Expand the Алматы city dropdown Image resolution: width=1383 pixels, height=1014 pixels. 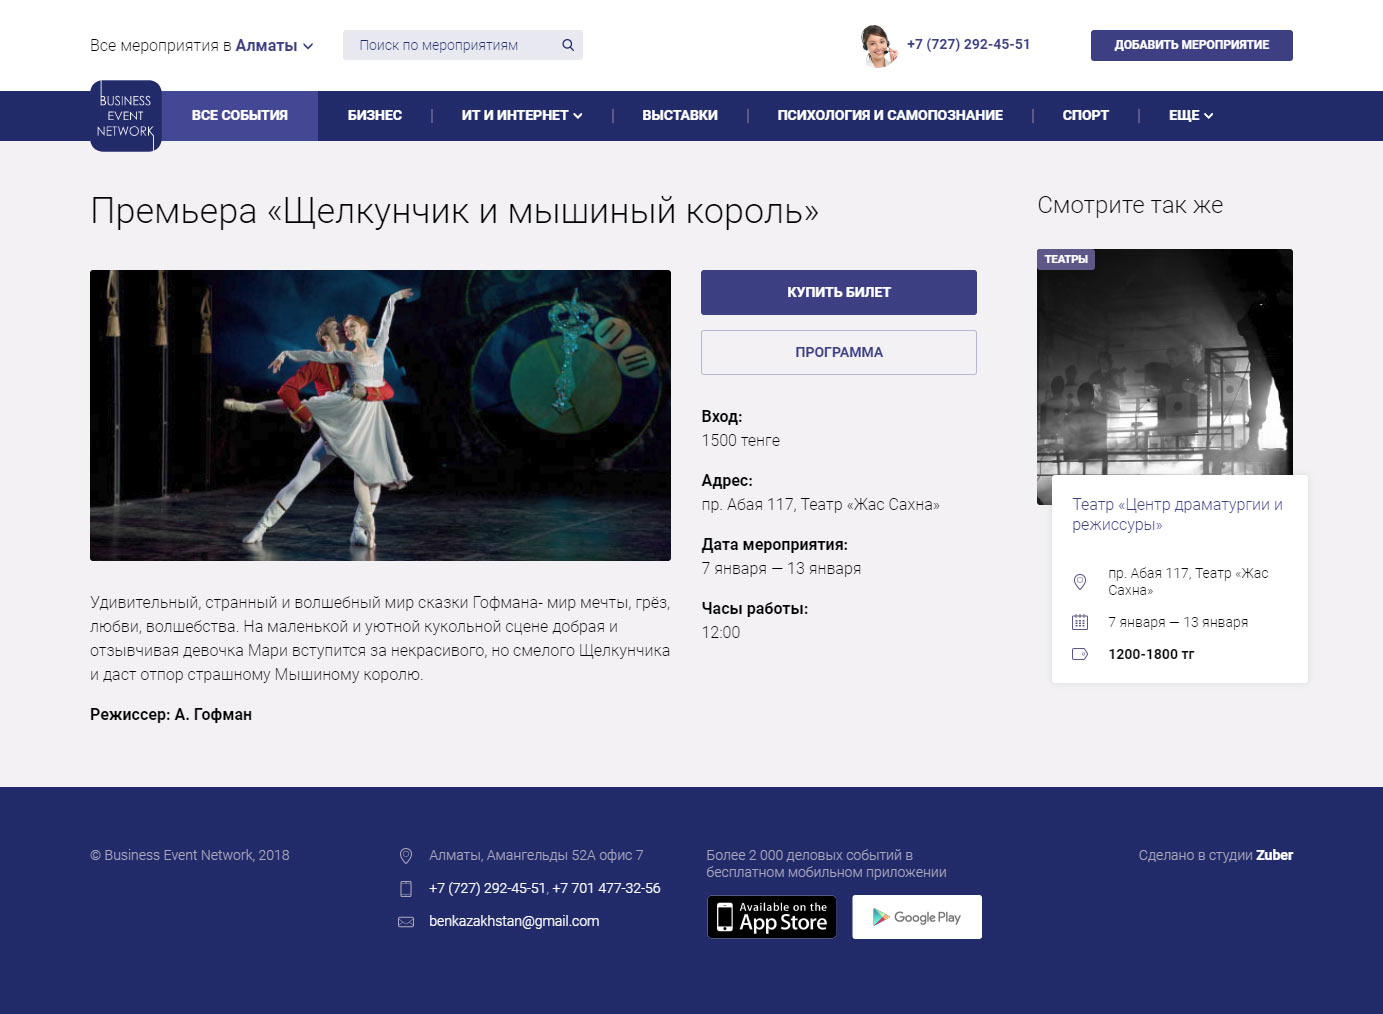point(275,46)
